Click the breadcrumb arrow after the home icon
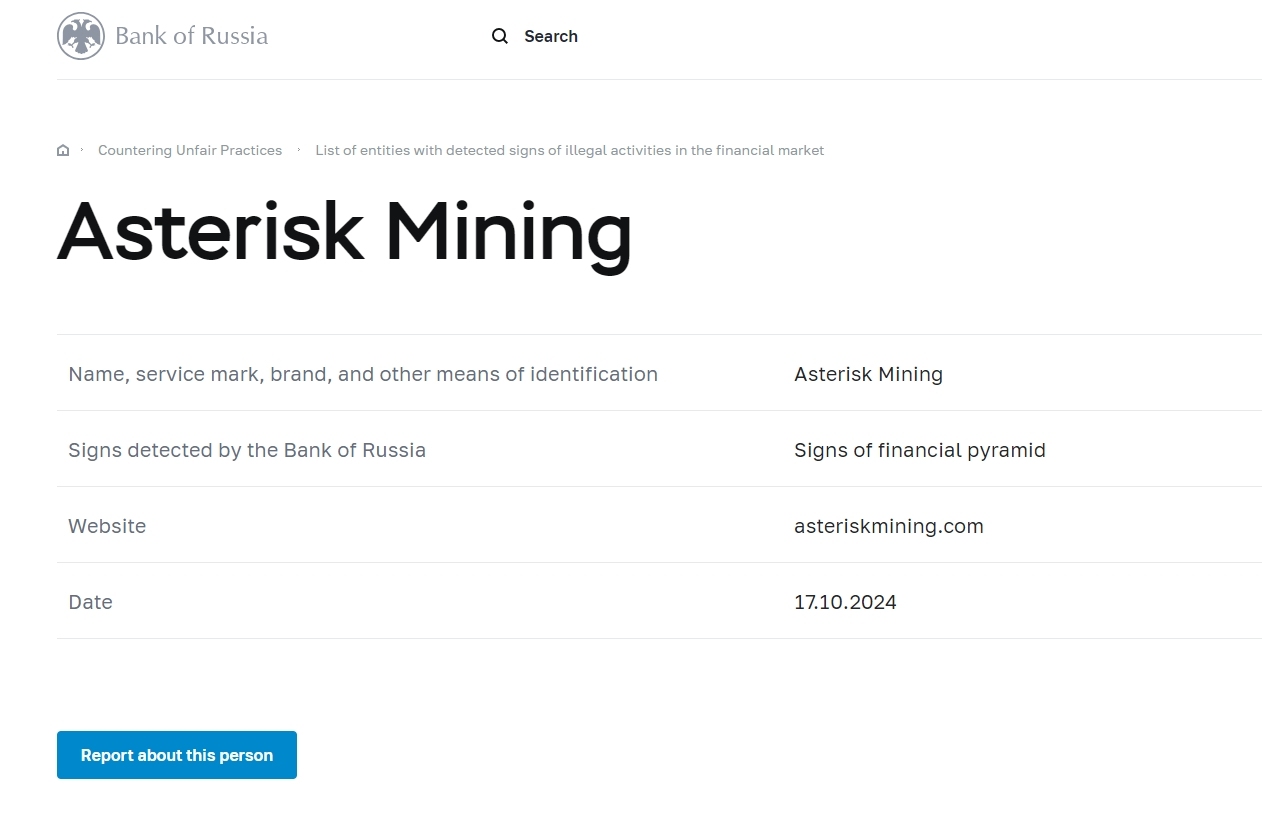Viewport: 1262px width, 813px height. coord(82,150)
